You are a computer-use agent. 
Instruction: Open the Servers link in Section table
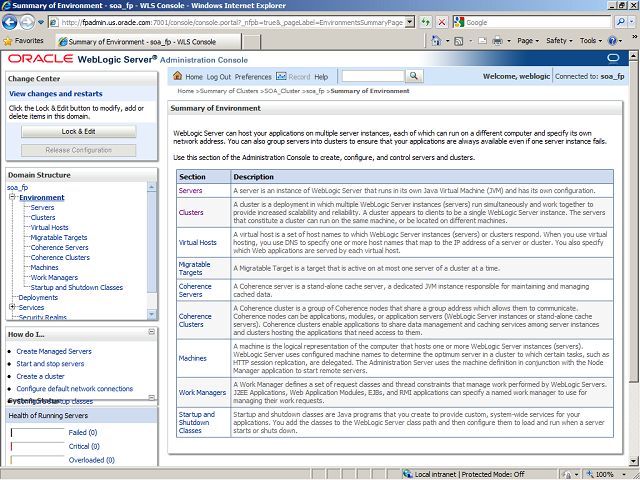click(x=190, y=190)
